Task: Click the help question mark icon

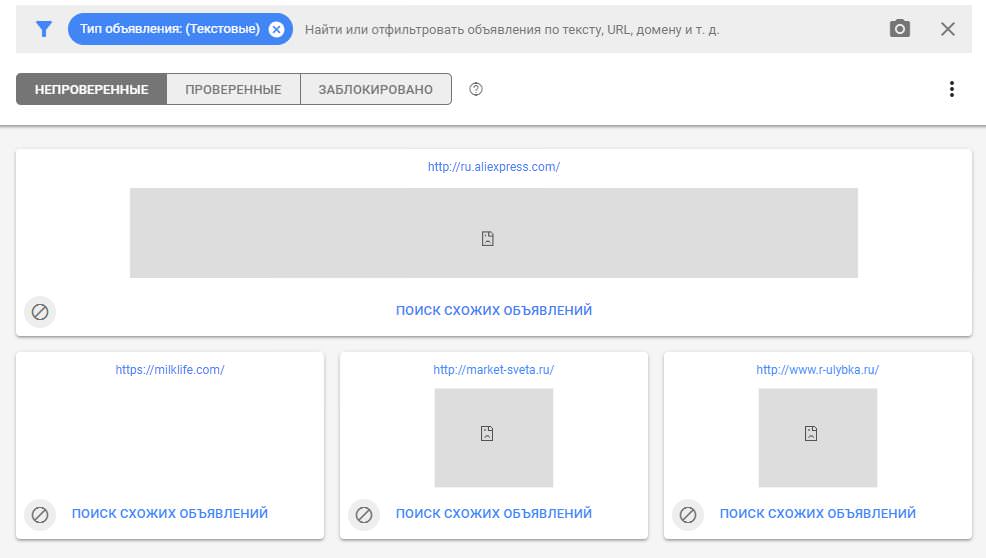Action: tap(476, 89)
